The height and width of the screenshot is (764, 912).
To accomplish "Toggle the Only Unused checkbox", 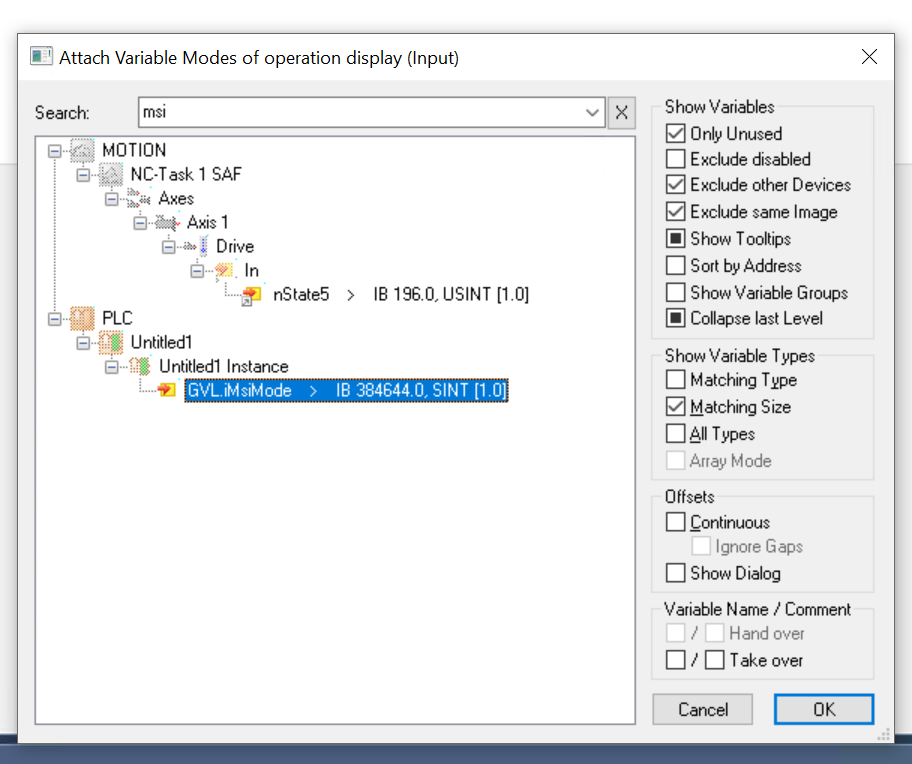I will pos(675,134).
